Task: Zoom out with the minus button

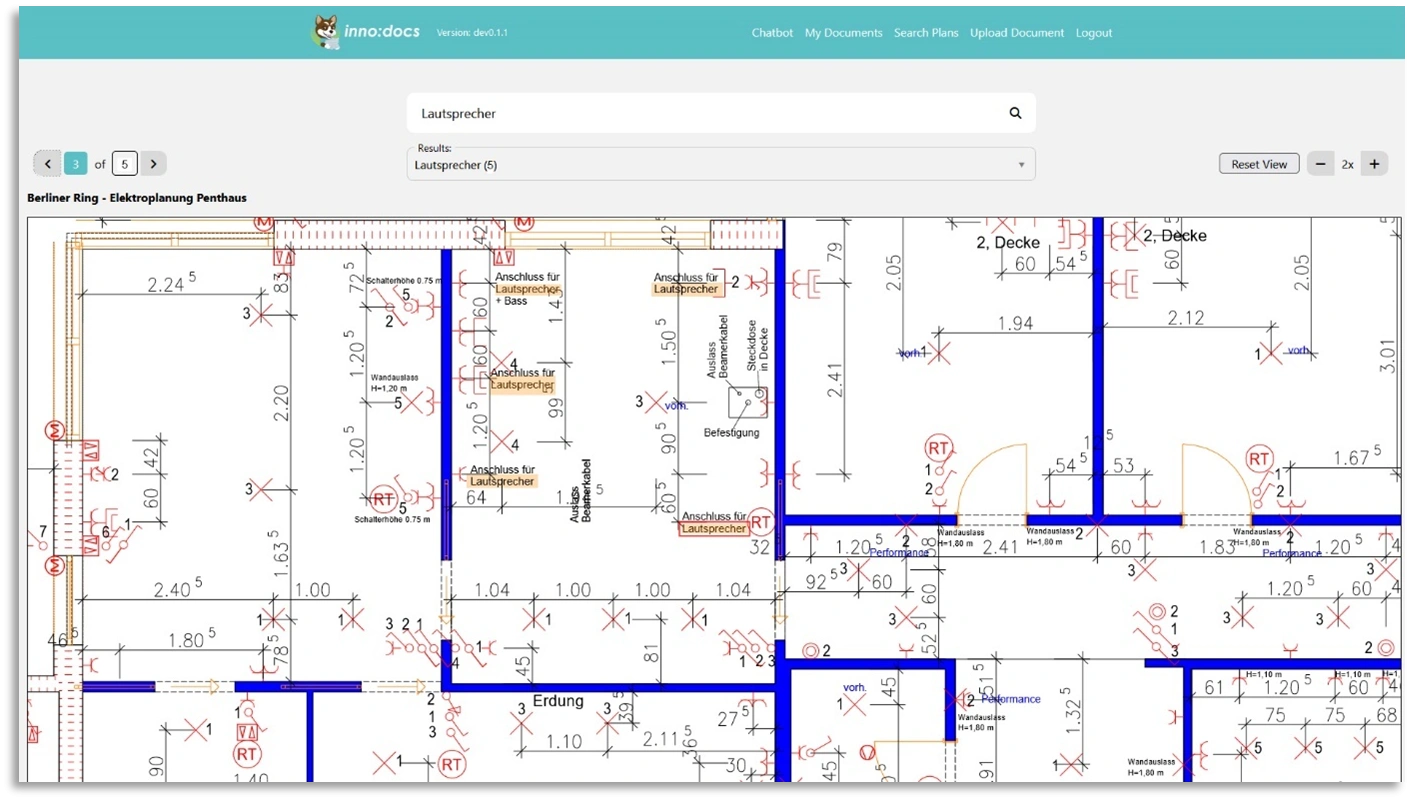Action: (1320, 164)
